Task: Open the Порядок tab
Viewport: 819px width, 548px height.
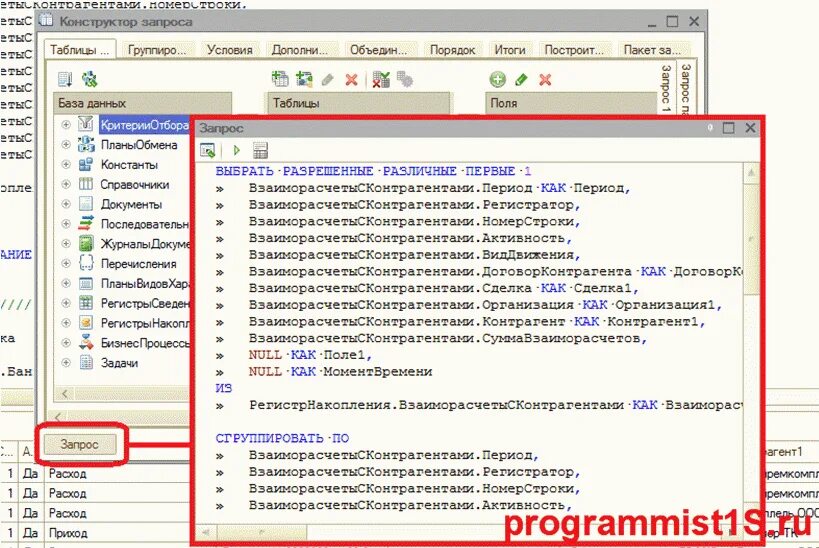Action: point(452,50)
